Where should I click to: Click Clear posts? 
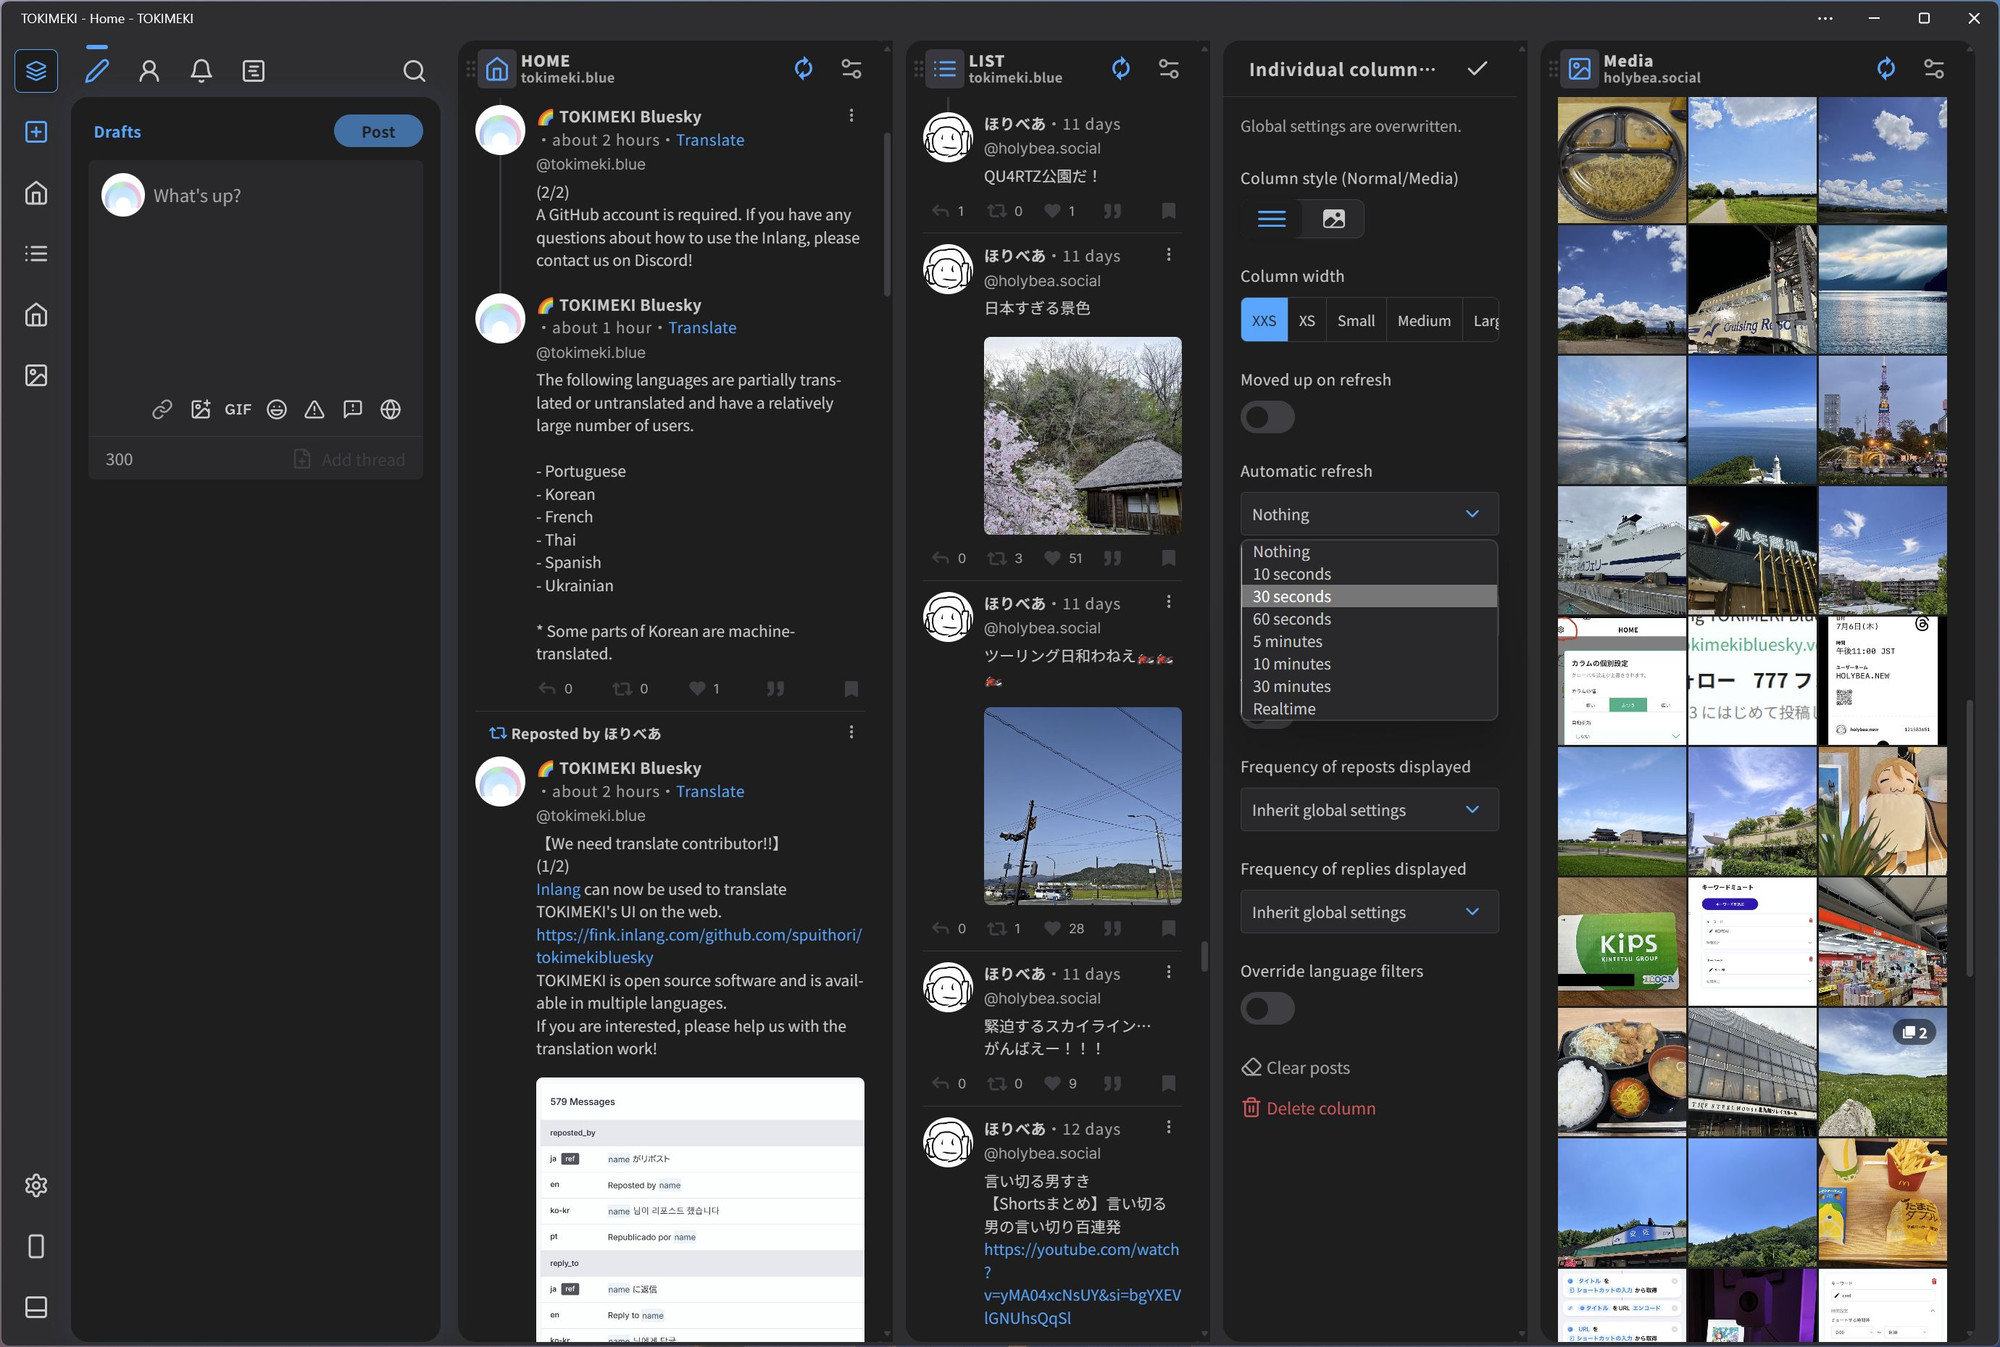1296,1068
